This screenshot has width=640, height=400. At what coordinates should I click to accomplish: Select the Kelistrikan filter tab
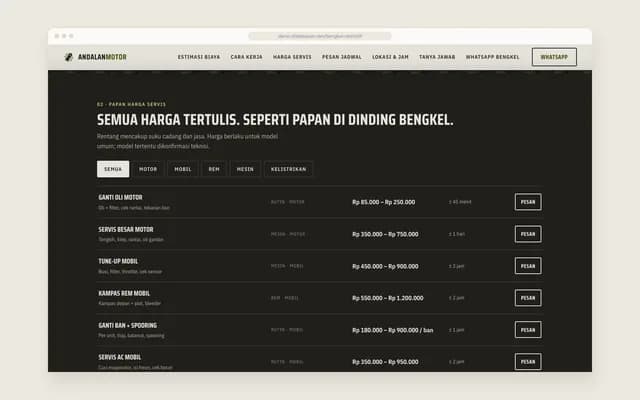pyautogui.click(x=288, y=169)
